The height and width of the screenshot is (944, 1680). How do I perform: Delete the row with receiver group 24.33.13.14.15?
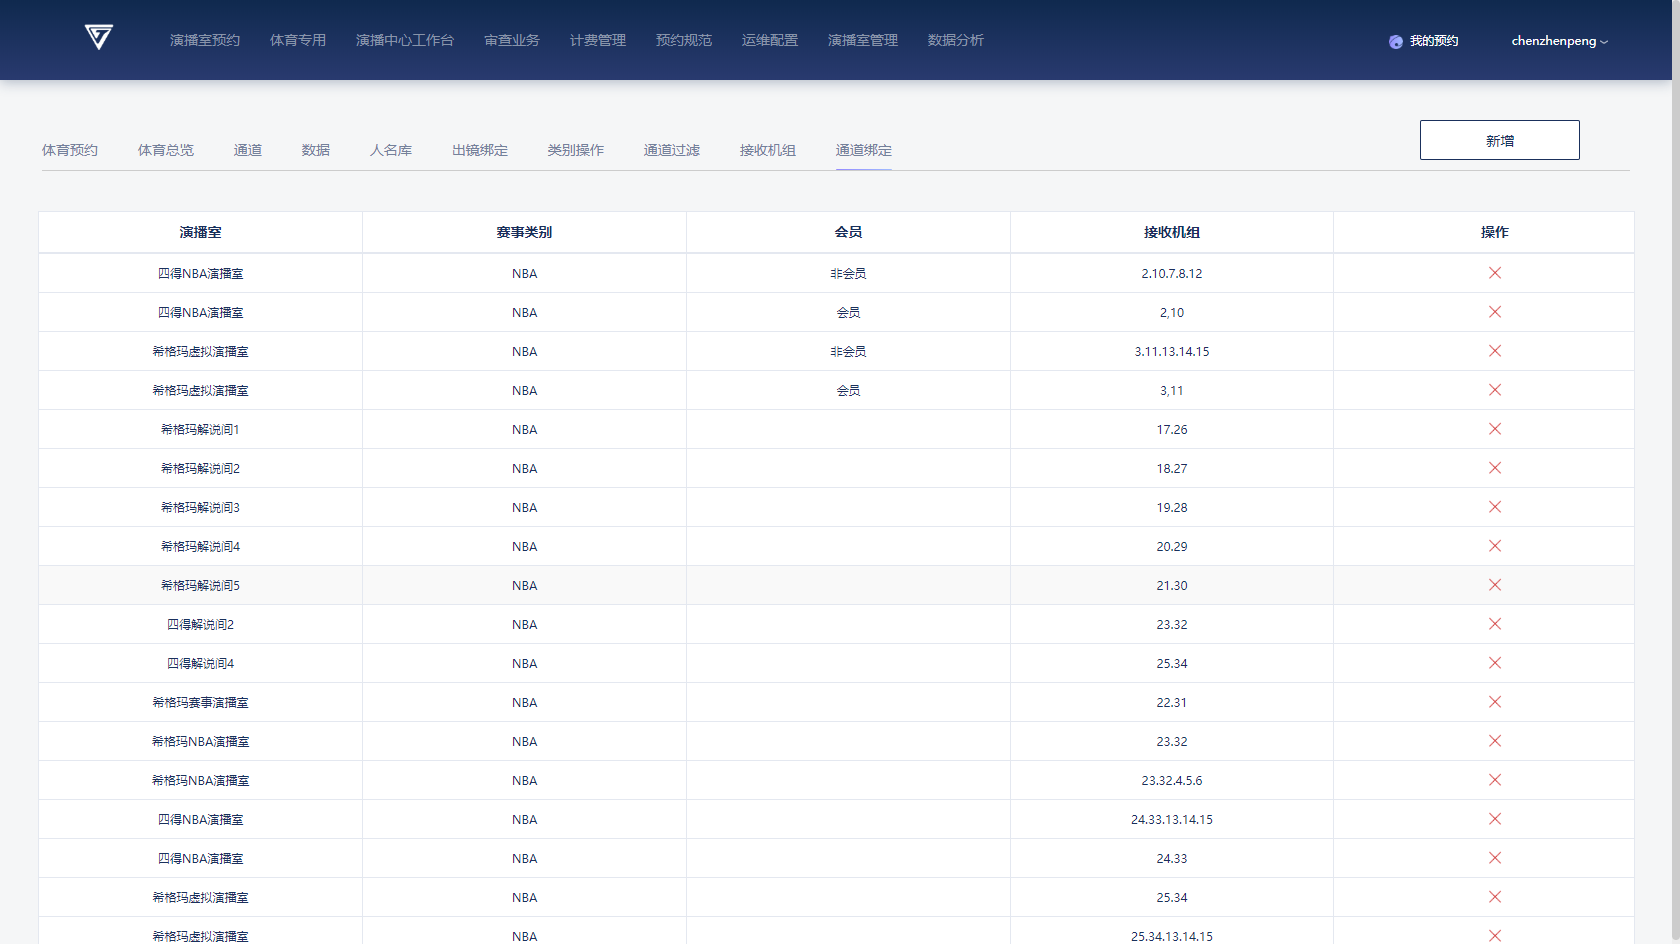pyautogui.click(x=1494, y=819)
